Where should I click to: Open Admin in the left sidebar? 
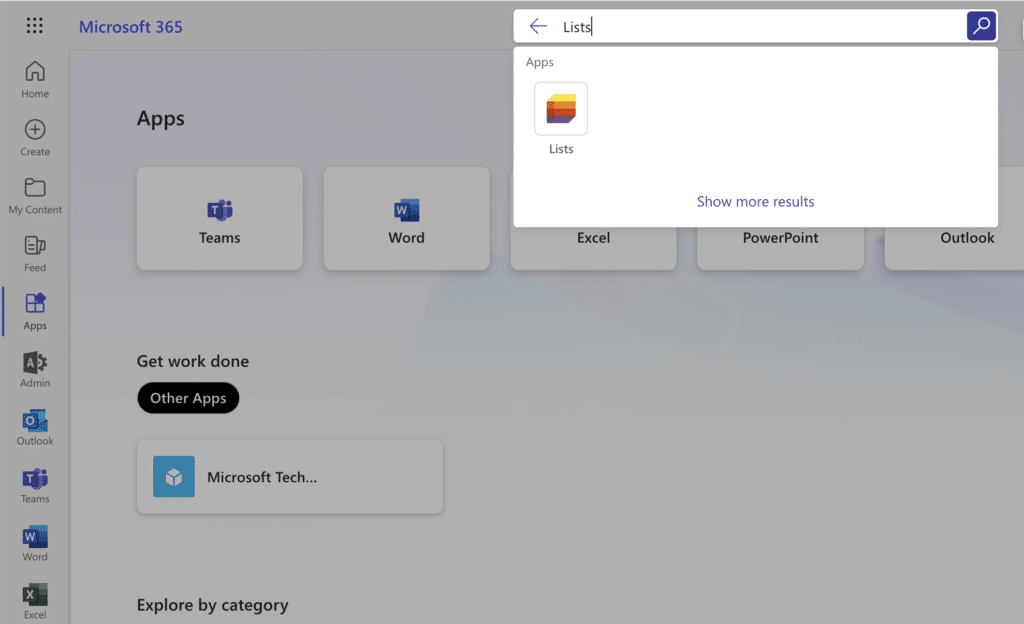click(35, 369)
